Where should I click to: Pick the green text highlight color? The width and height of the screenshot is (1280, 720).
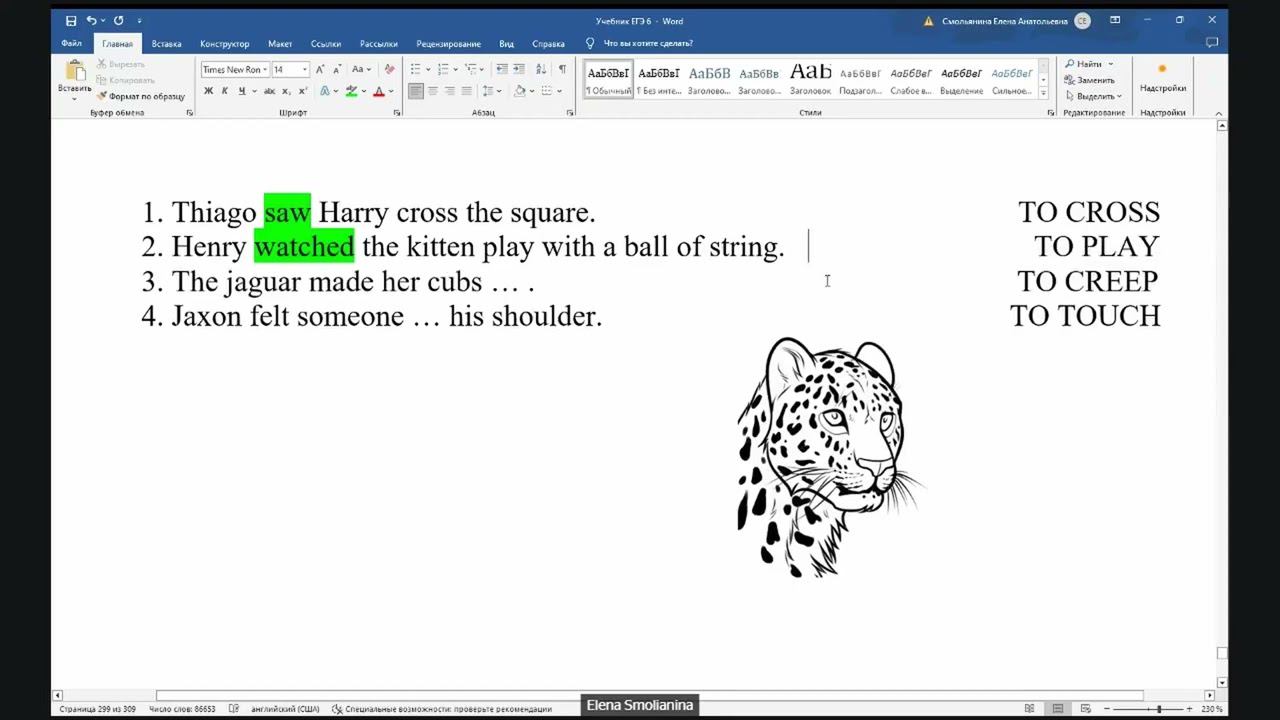click(351, 91)
